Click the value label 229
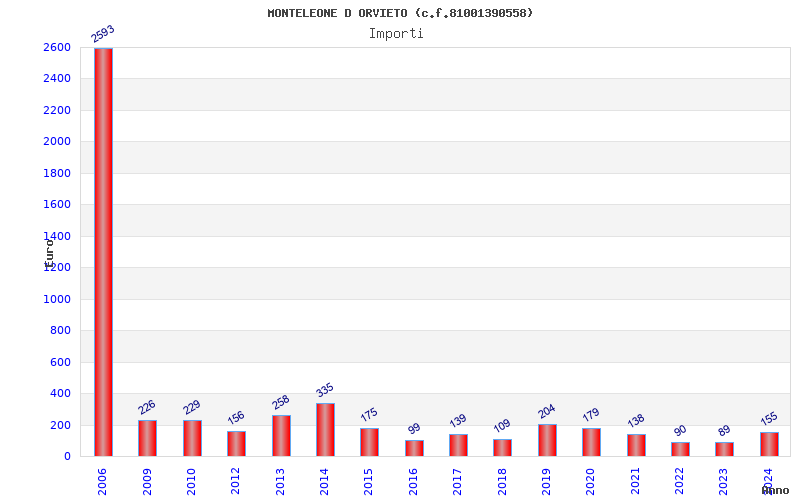 tap(191, 407)
